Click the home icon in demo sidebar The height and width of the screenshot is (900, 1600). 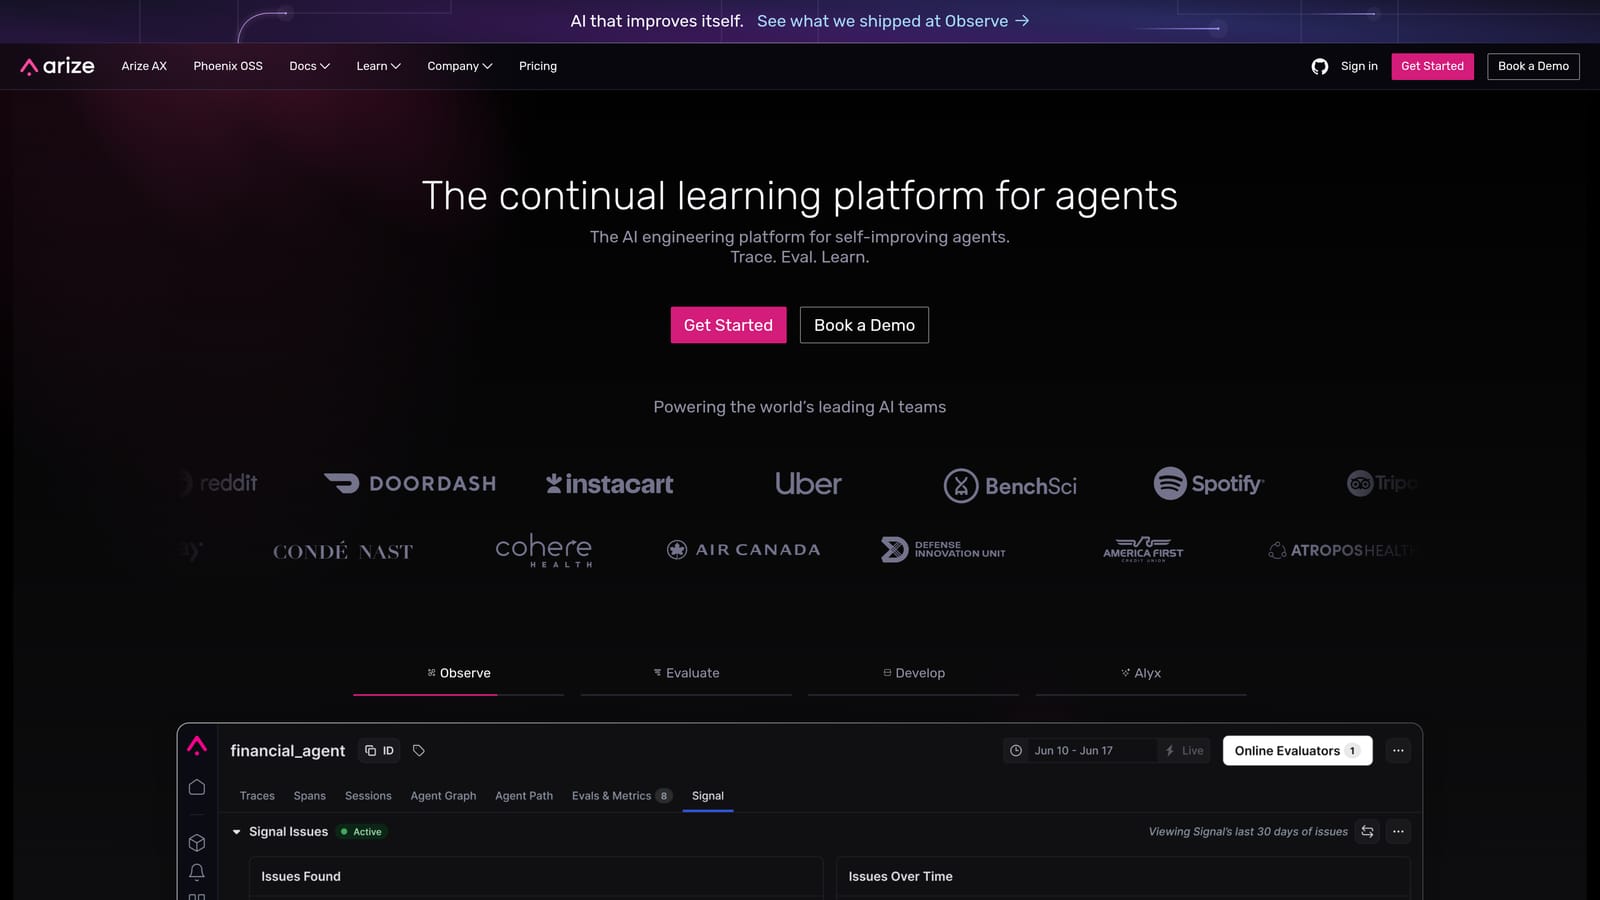[197, 787]
